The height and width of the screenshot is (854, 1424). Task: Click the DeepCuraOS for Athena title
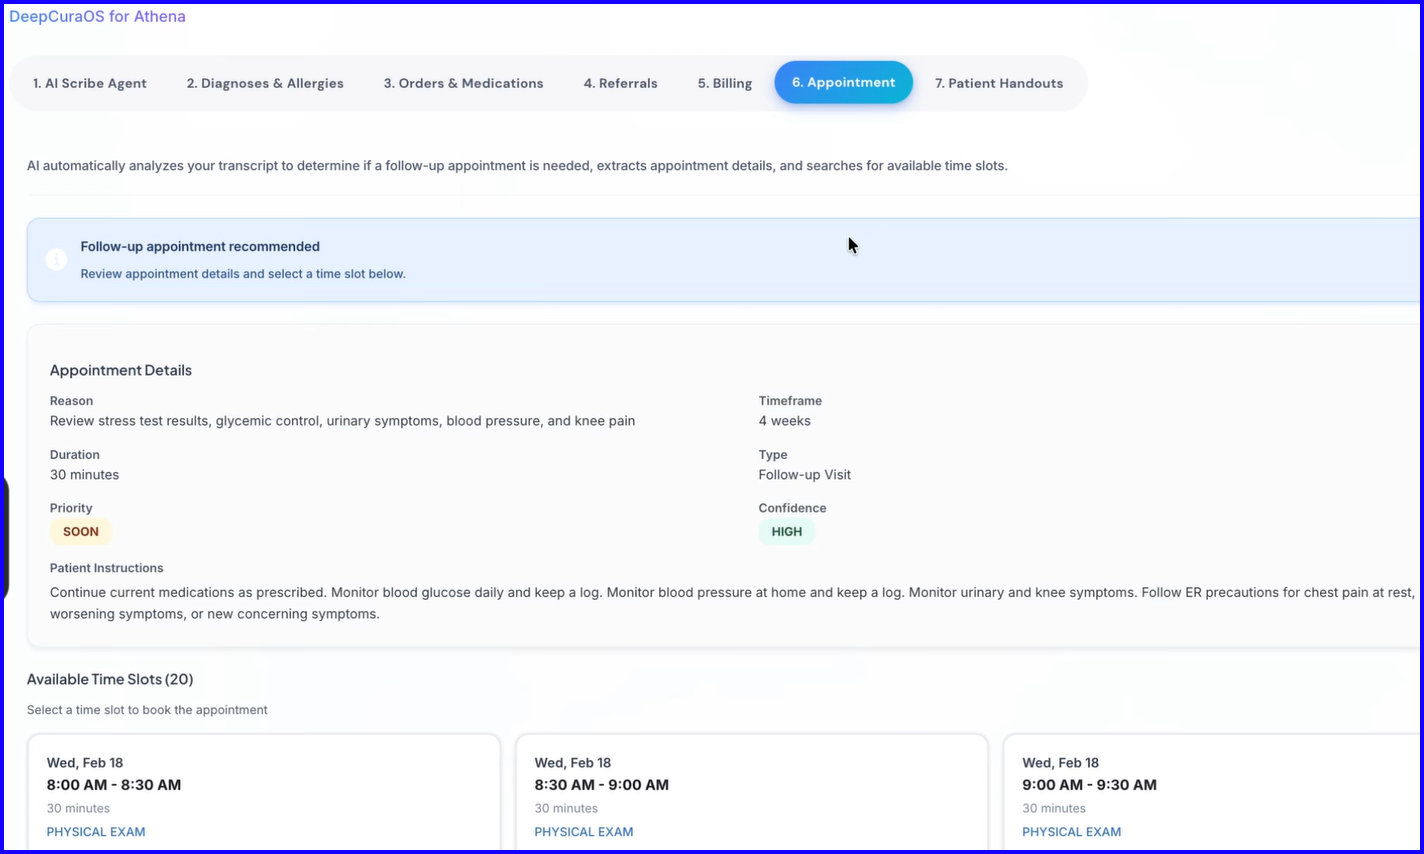(x=97, y=16)
